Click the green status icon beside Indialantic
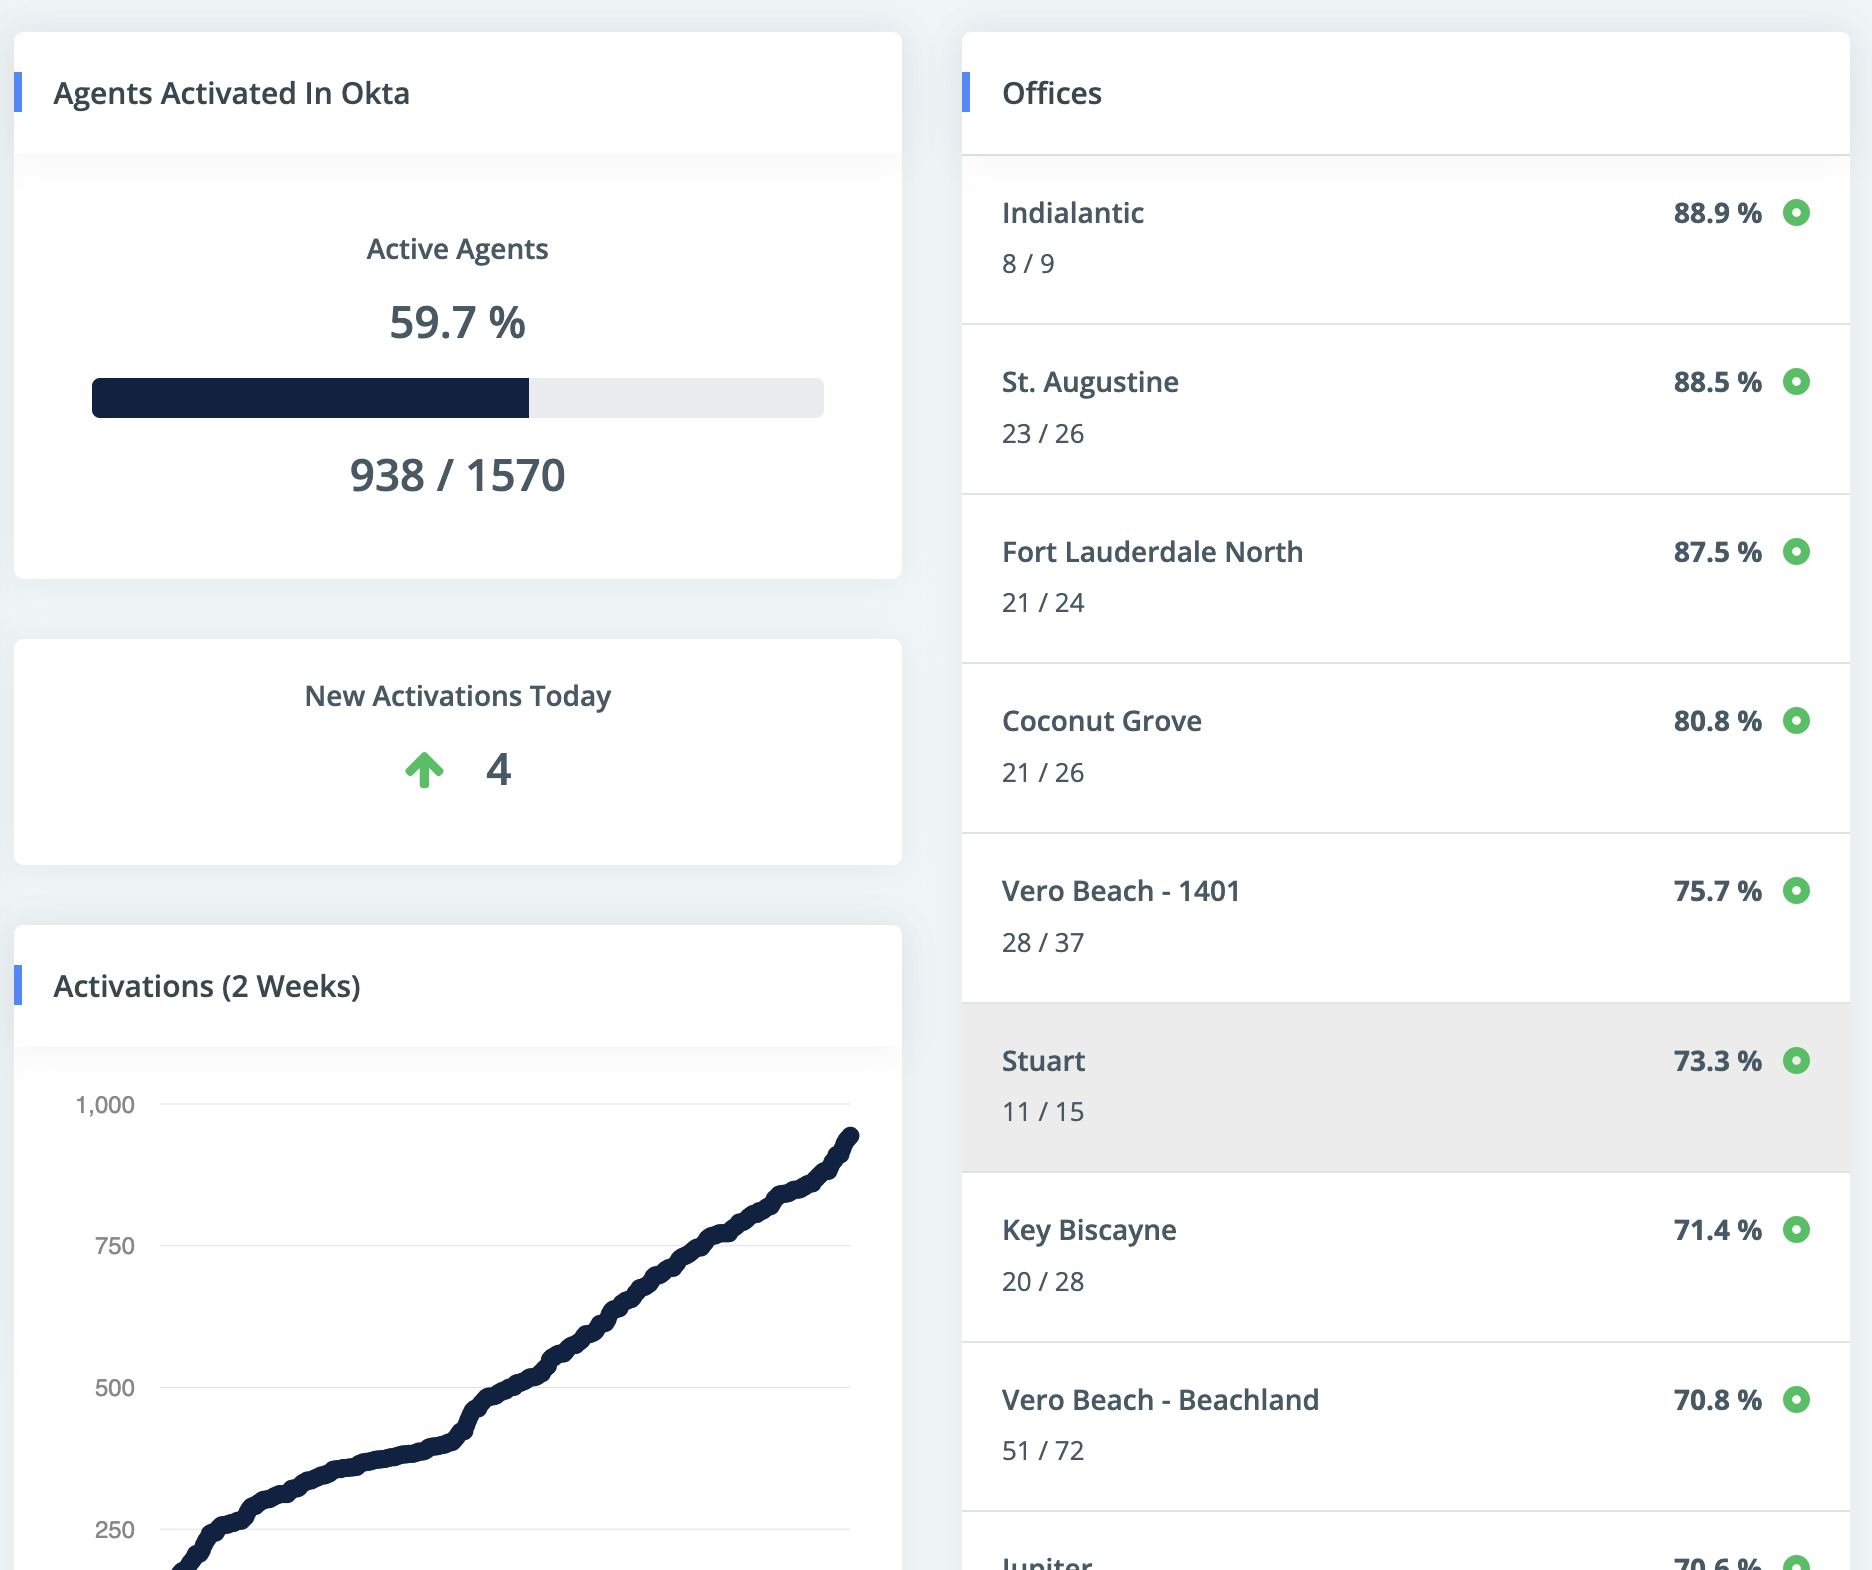This screenshot has width=1872, height=1570. coord(1799,213)
